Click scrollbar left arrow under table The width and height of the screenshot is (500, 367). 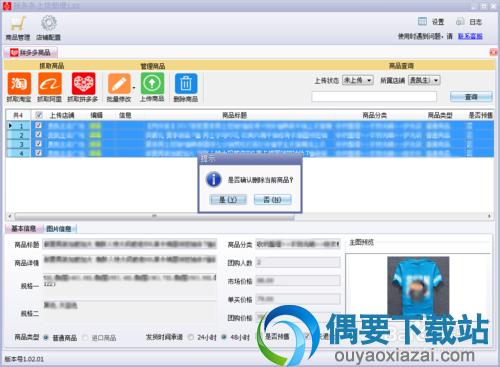click(x=10, y=216)
